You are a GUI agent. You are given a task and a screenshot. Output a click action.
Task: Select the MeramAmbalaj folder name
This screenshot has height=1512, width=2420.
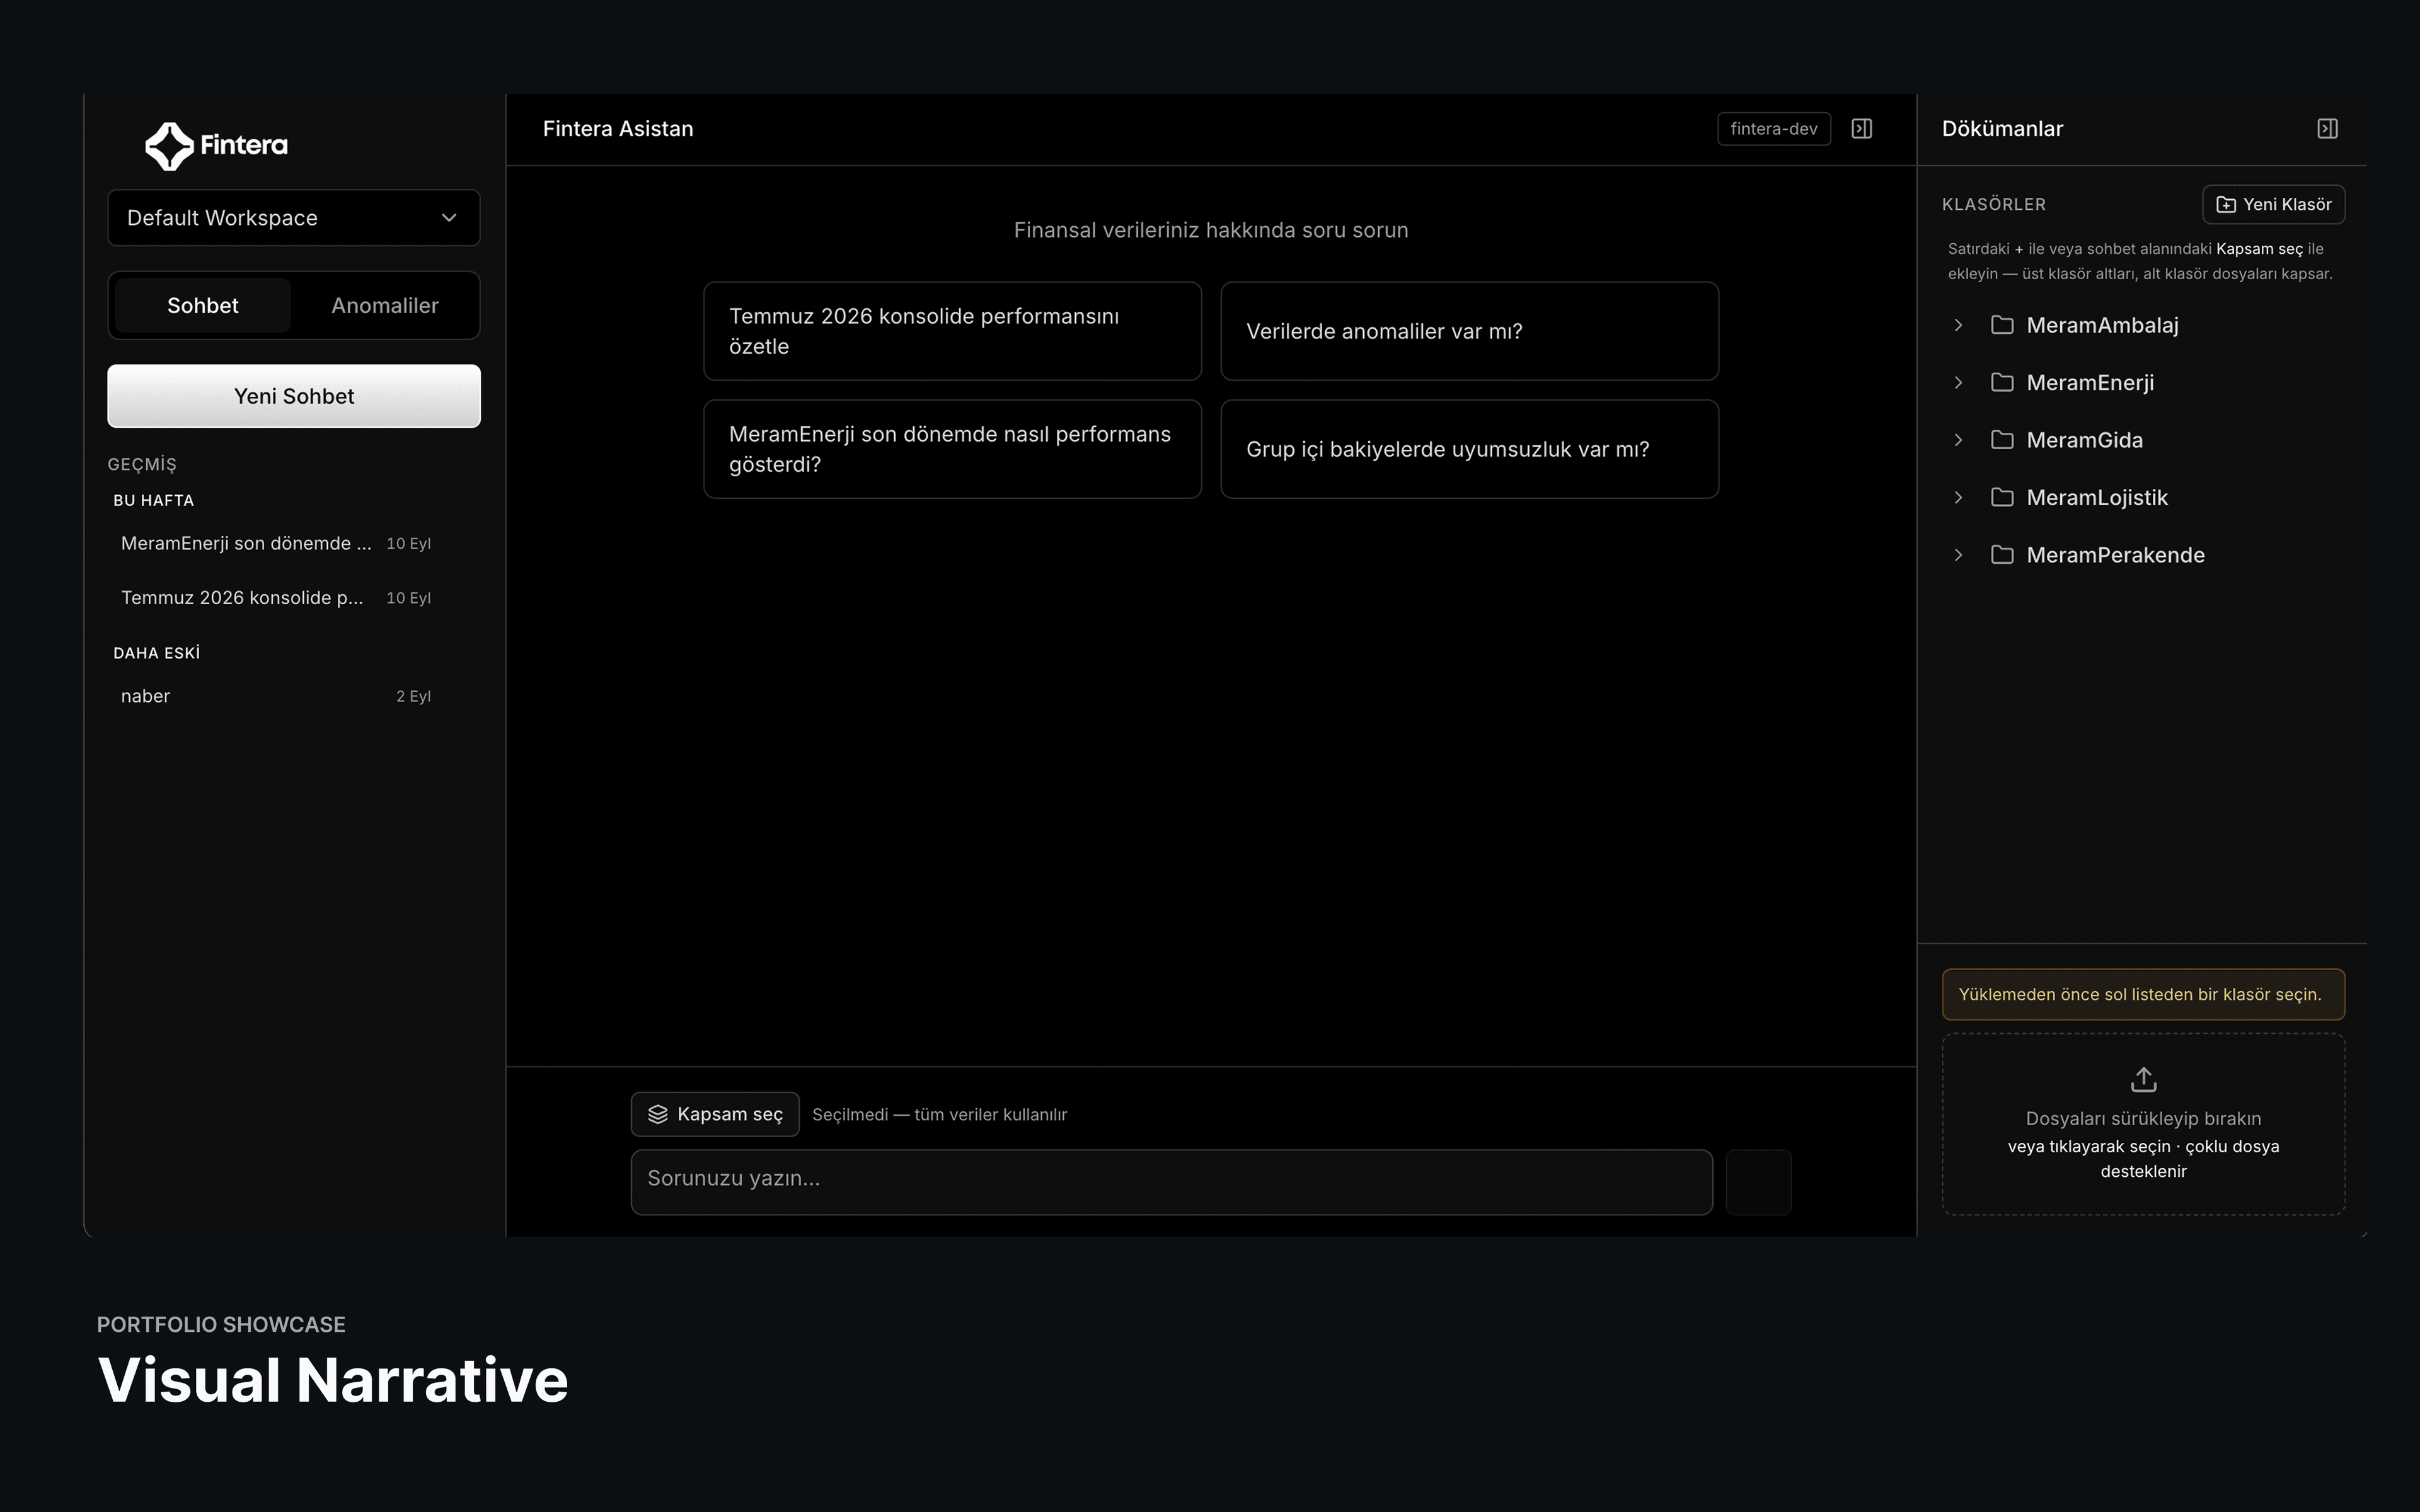(2102, 325)
